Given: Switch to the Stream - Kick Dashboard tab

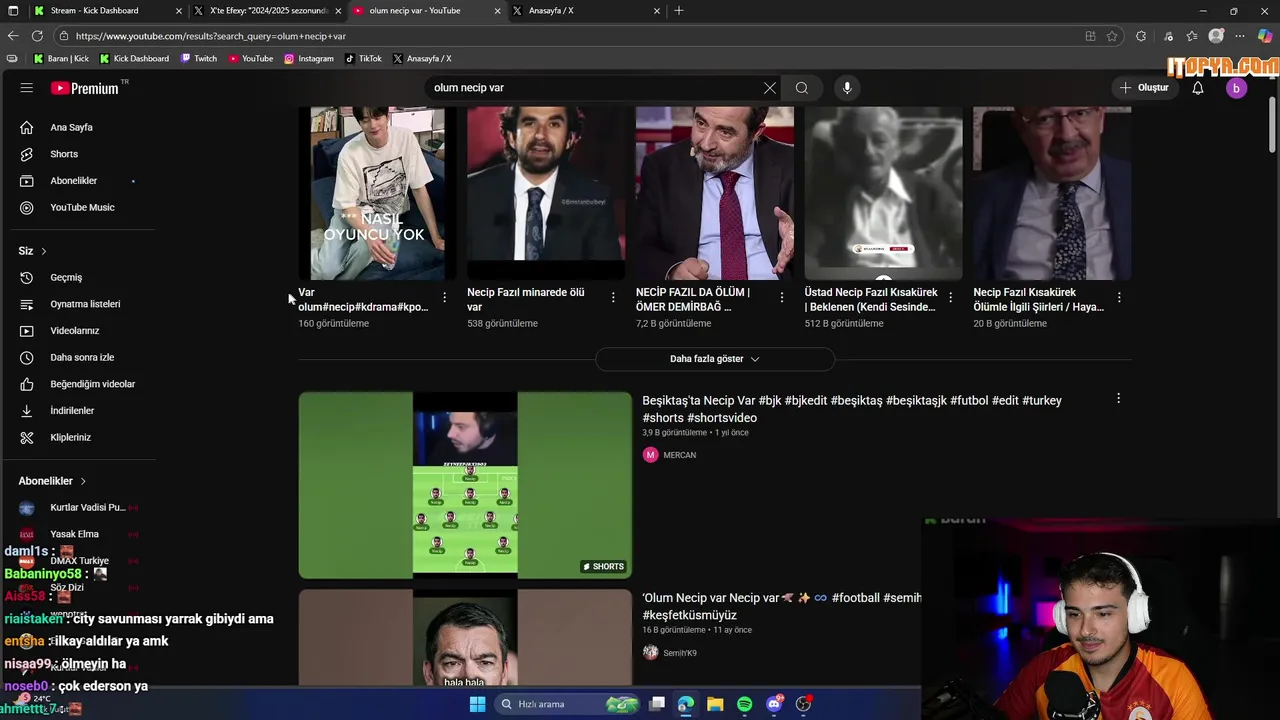Looking at the screenshot, I should [x=105, y=11].
